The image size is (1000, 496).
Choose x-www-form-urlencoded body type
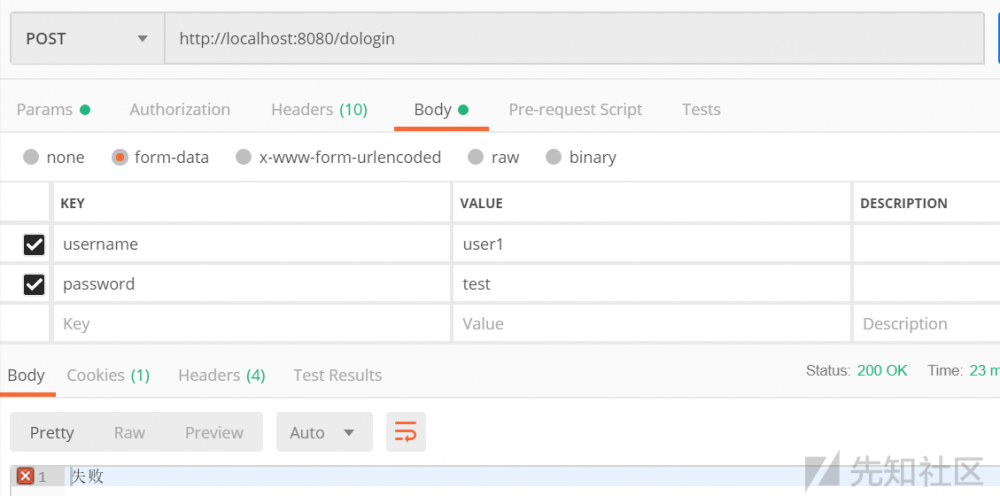[243, 157]
